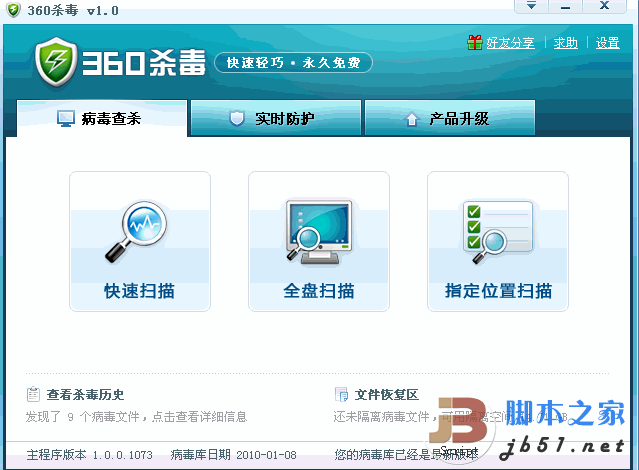Click the monitor icon on 病毒查杀 tab

66,119
